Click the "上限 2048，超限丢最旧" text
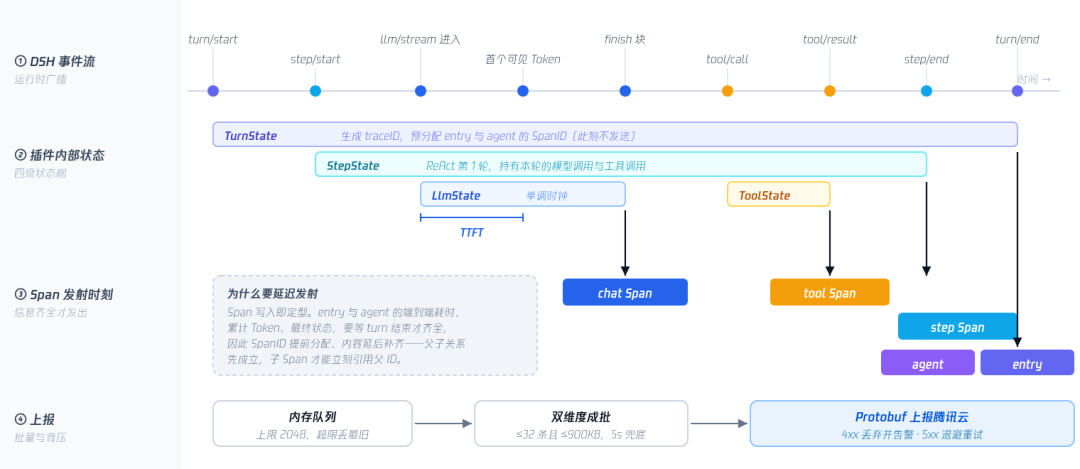Image resolution: width=1080 pixels, height=469 pixels. (x=312, y=435)
